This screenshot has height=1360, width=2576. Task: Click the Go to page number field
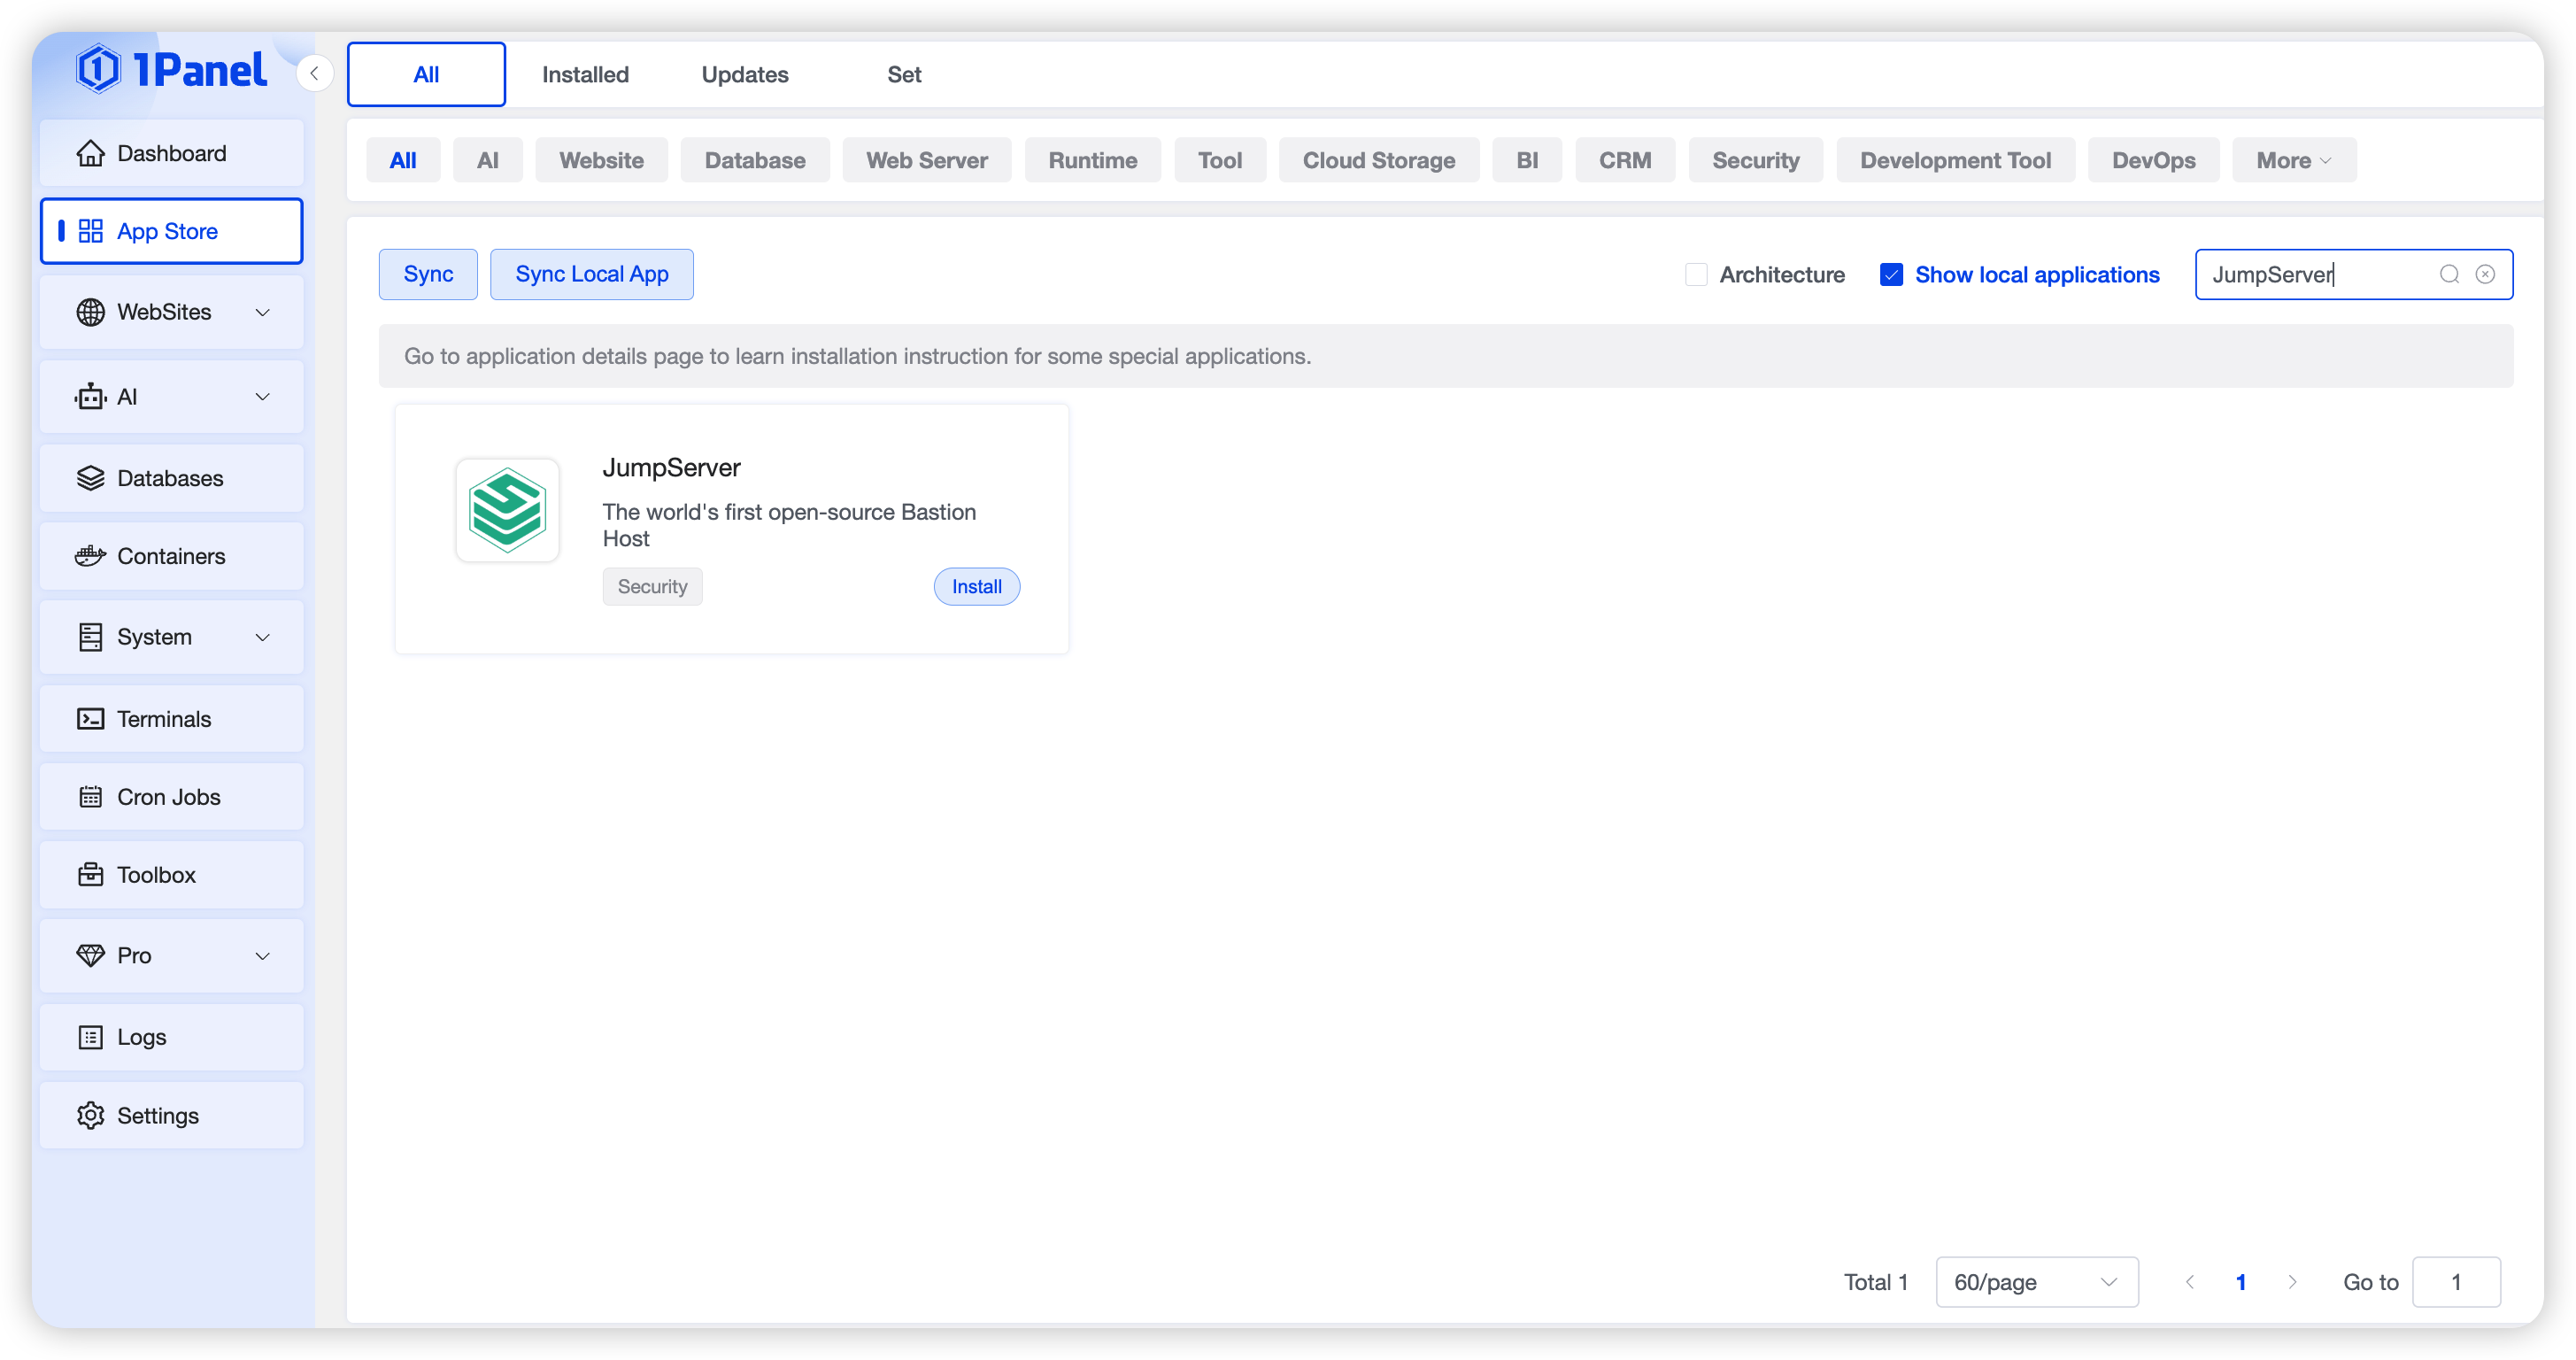pyautogui.click(x=2455, y=1282)
